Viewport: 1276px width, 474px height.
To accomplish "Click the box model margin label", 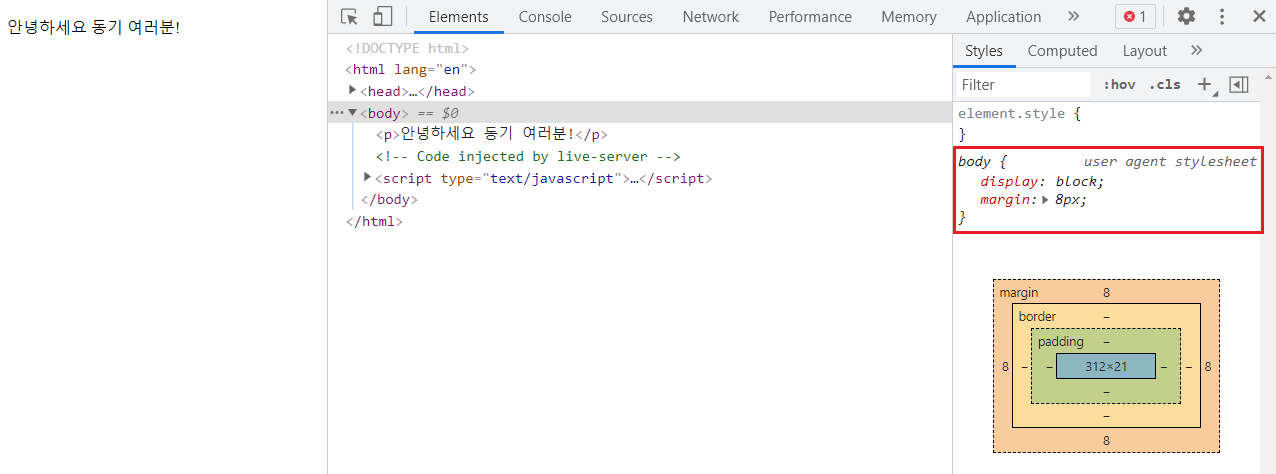I will pos(1019,293).
